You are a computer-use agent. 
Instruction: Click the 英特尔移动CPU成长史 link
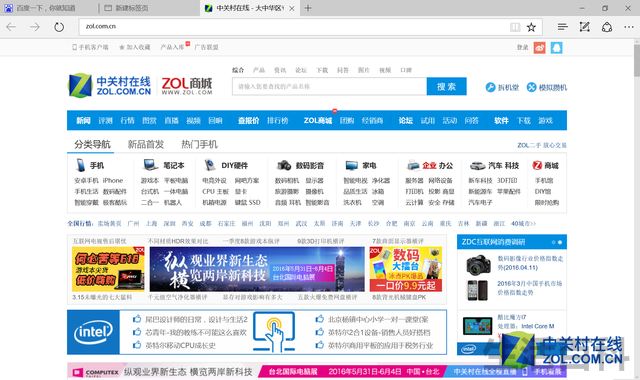[x=180, y=345]
